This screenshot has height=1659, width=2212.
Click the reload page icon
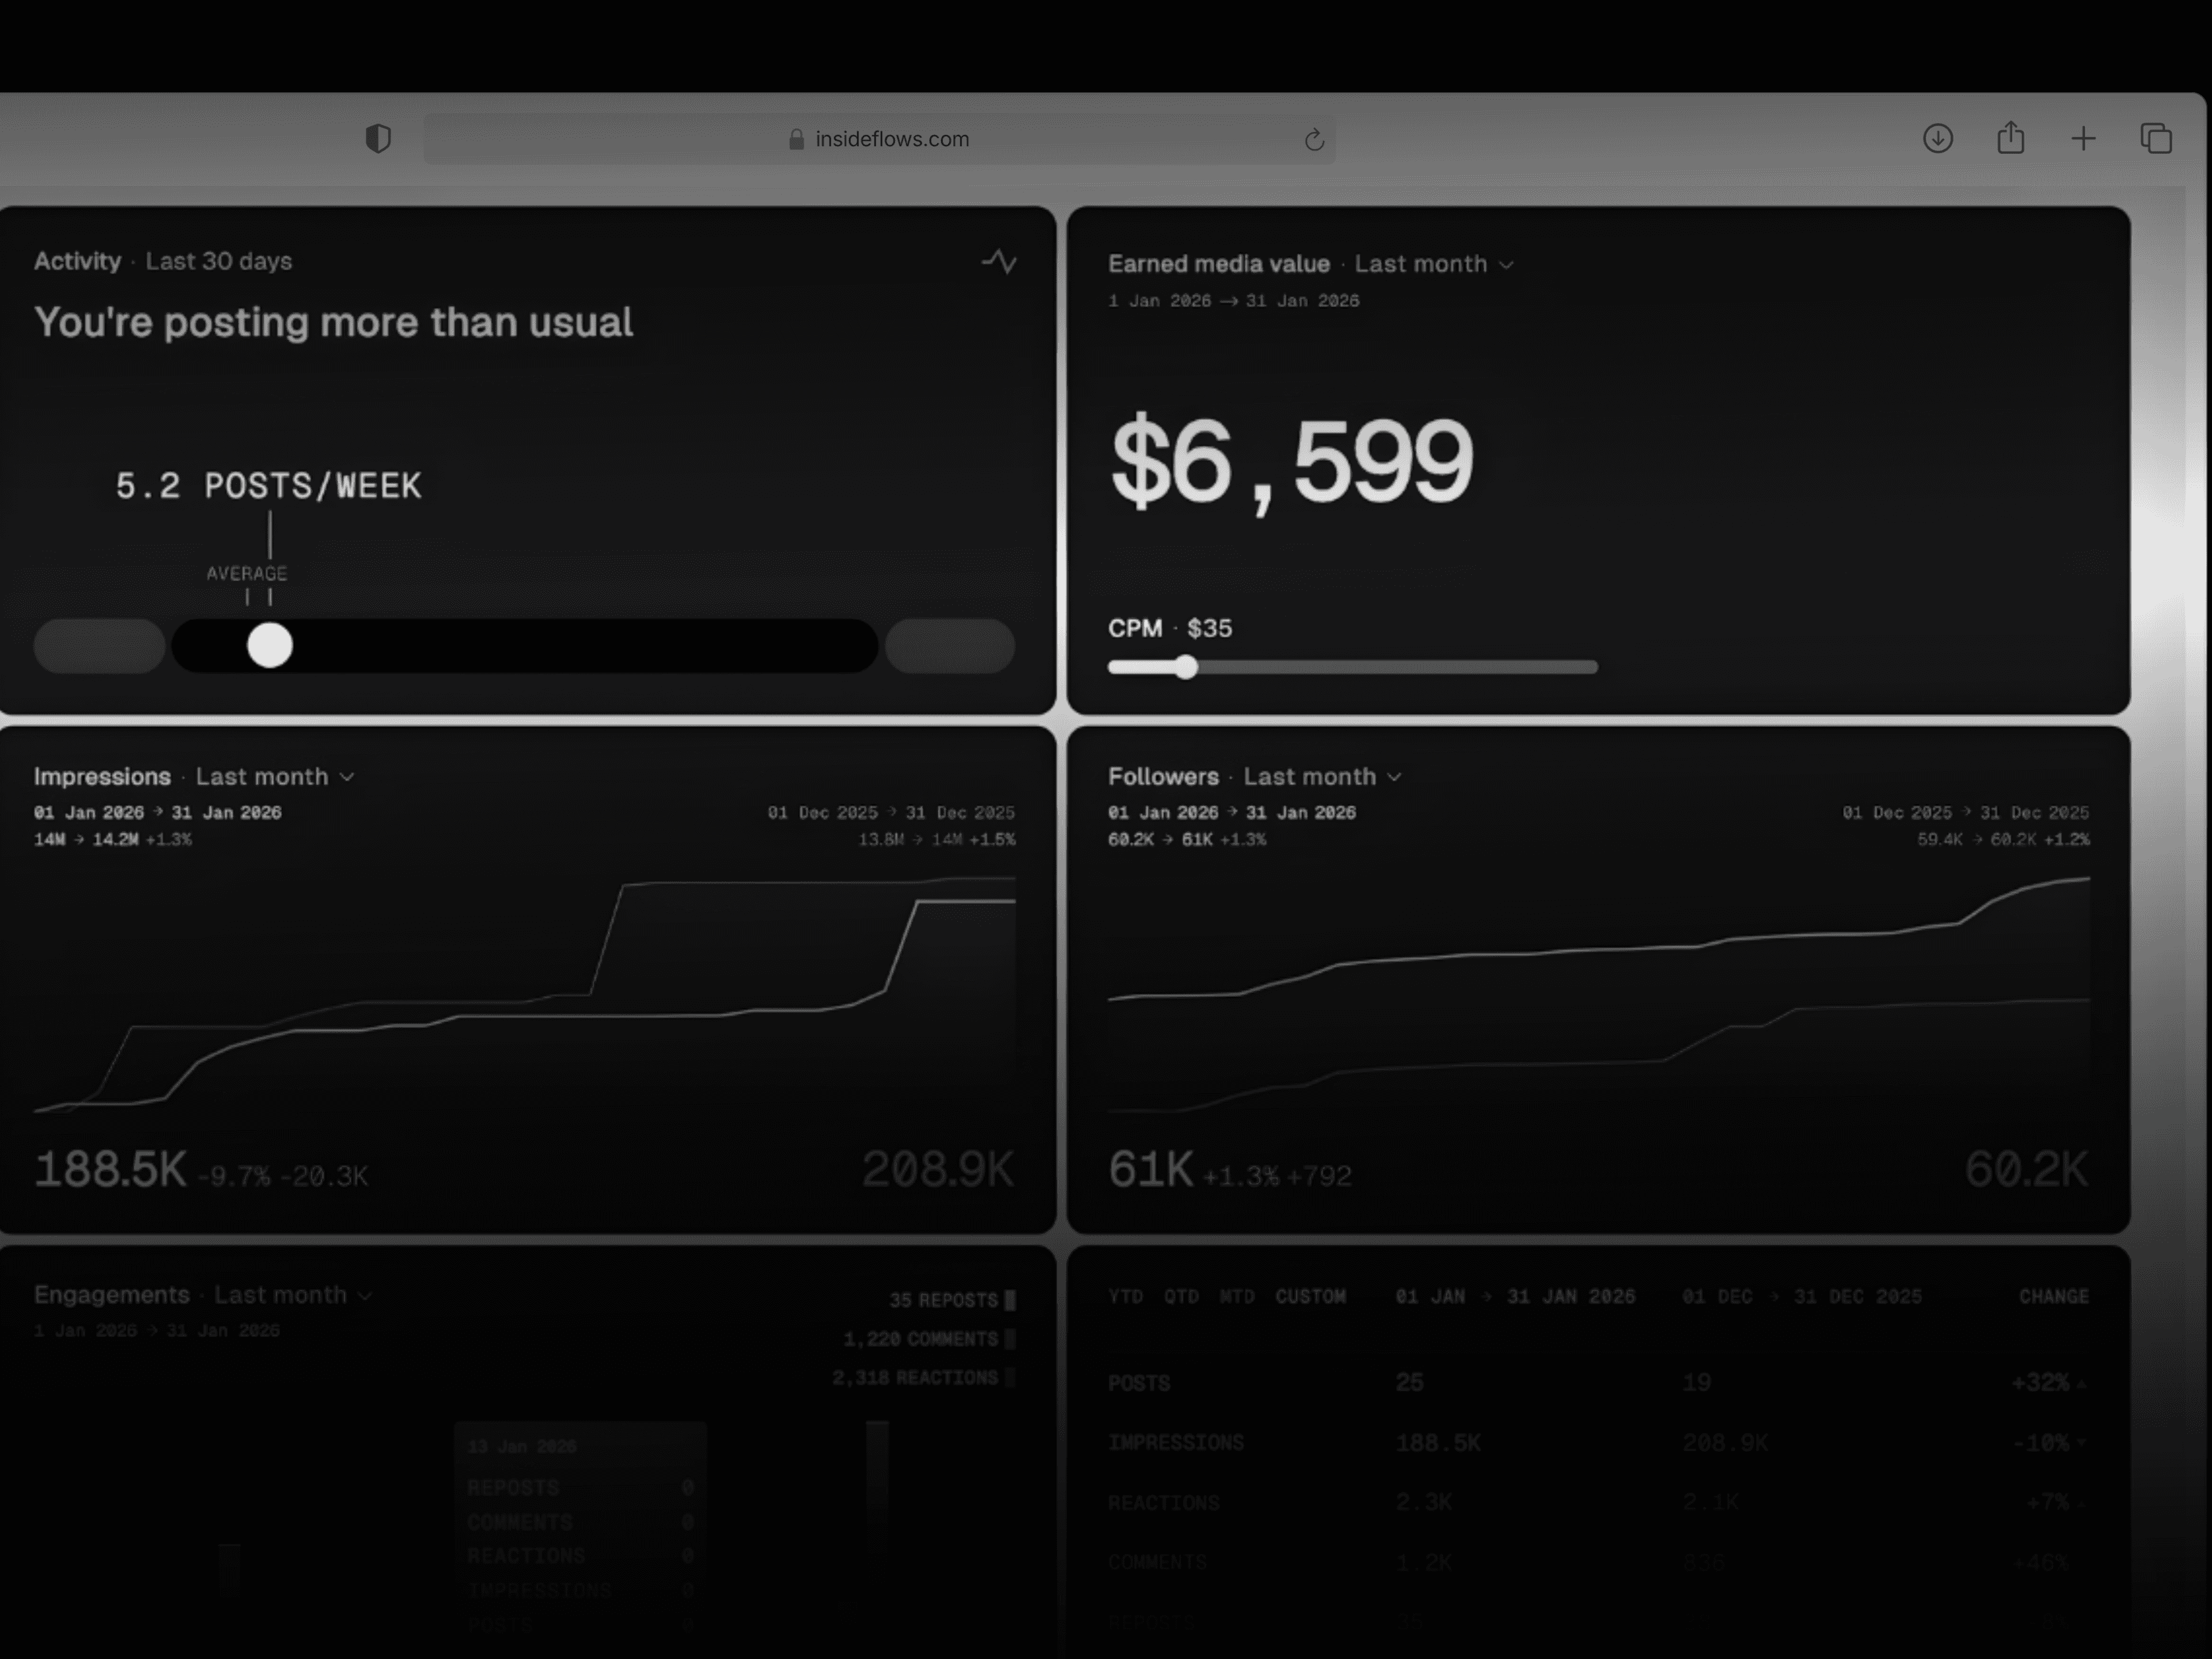(1314, 140)
